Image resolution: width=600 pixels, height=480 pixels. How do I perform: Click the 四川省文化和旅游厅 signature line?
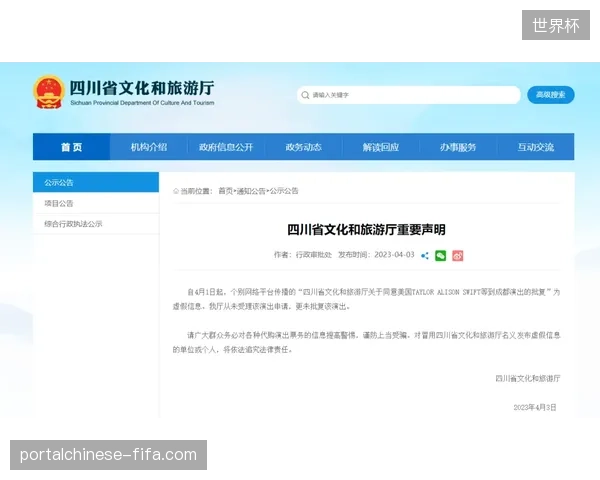pyautogui.click(x=528, y=379)
